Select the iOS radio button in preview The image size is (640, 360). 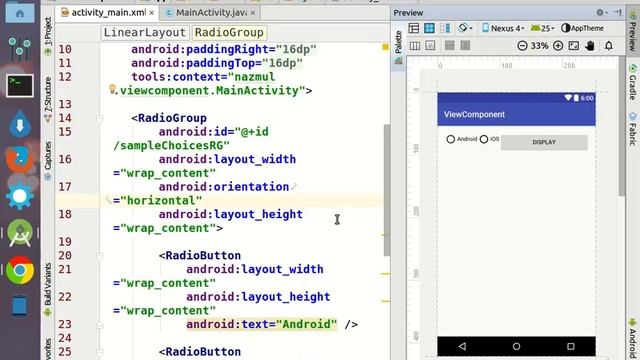[x=489, y=139]
